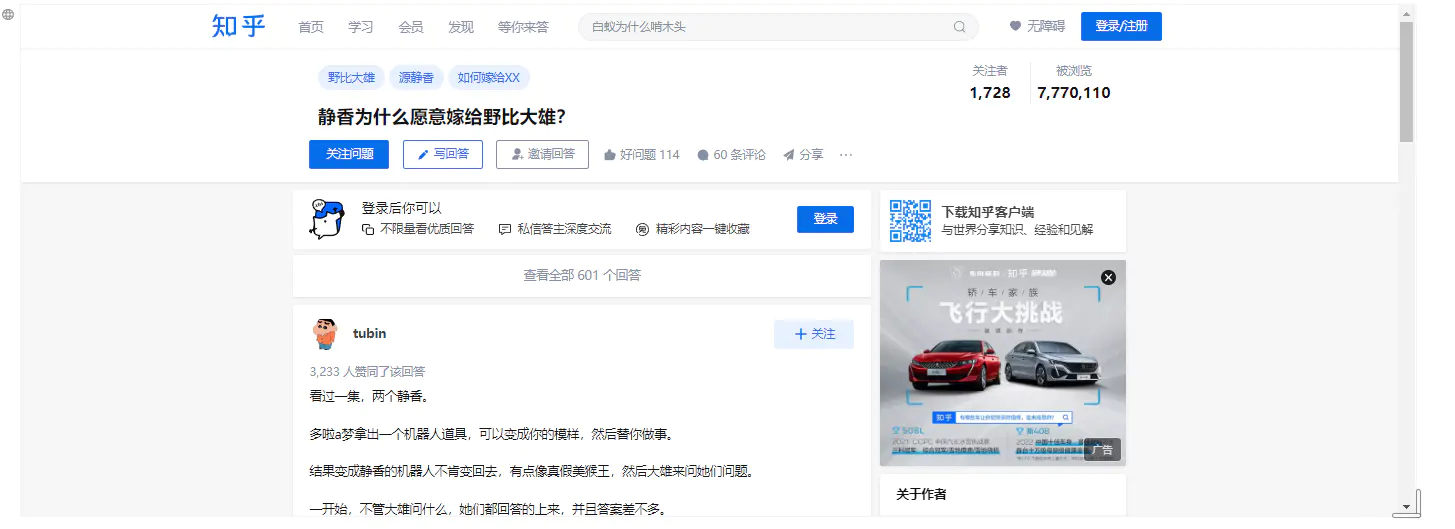Screen dimensions: 1455x529
Task: Click 不限量看优质回答 feature item
Action: click(x=418, y=229)
